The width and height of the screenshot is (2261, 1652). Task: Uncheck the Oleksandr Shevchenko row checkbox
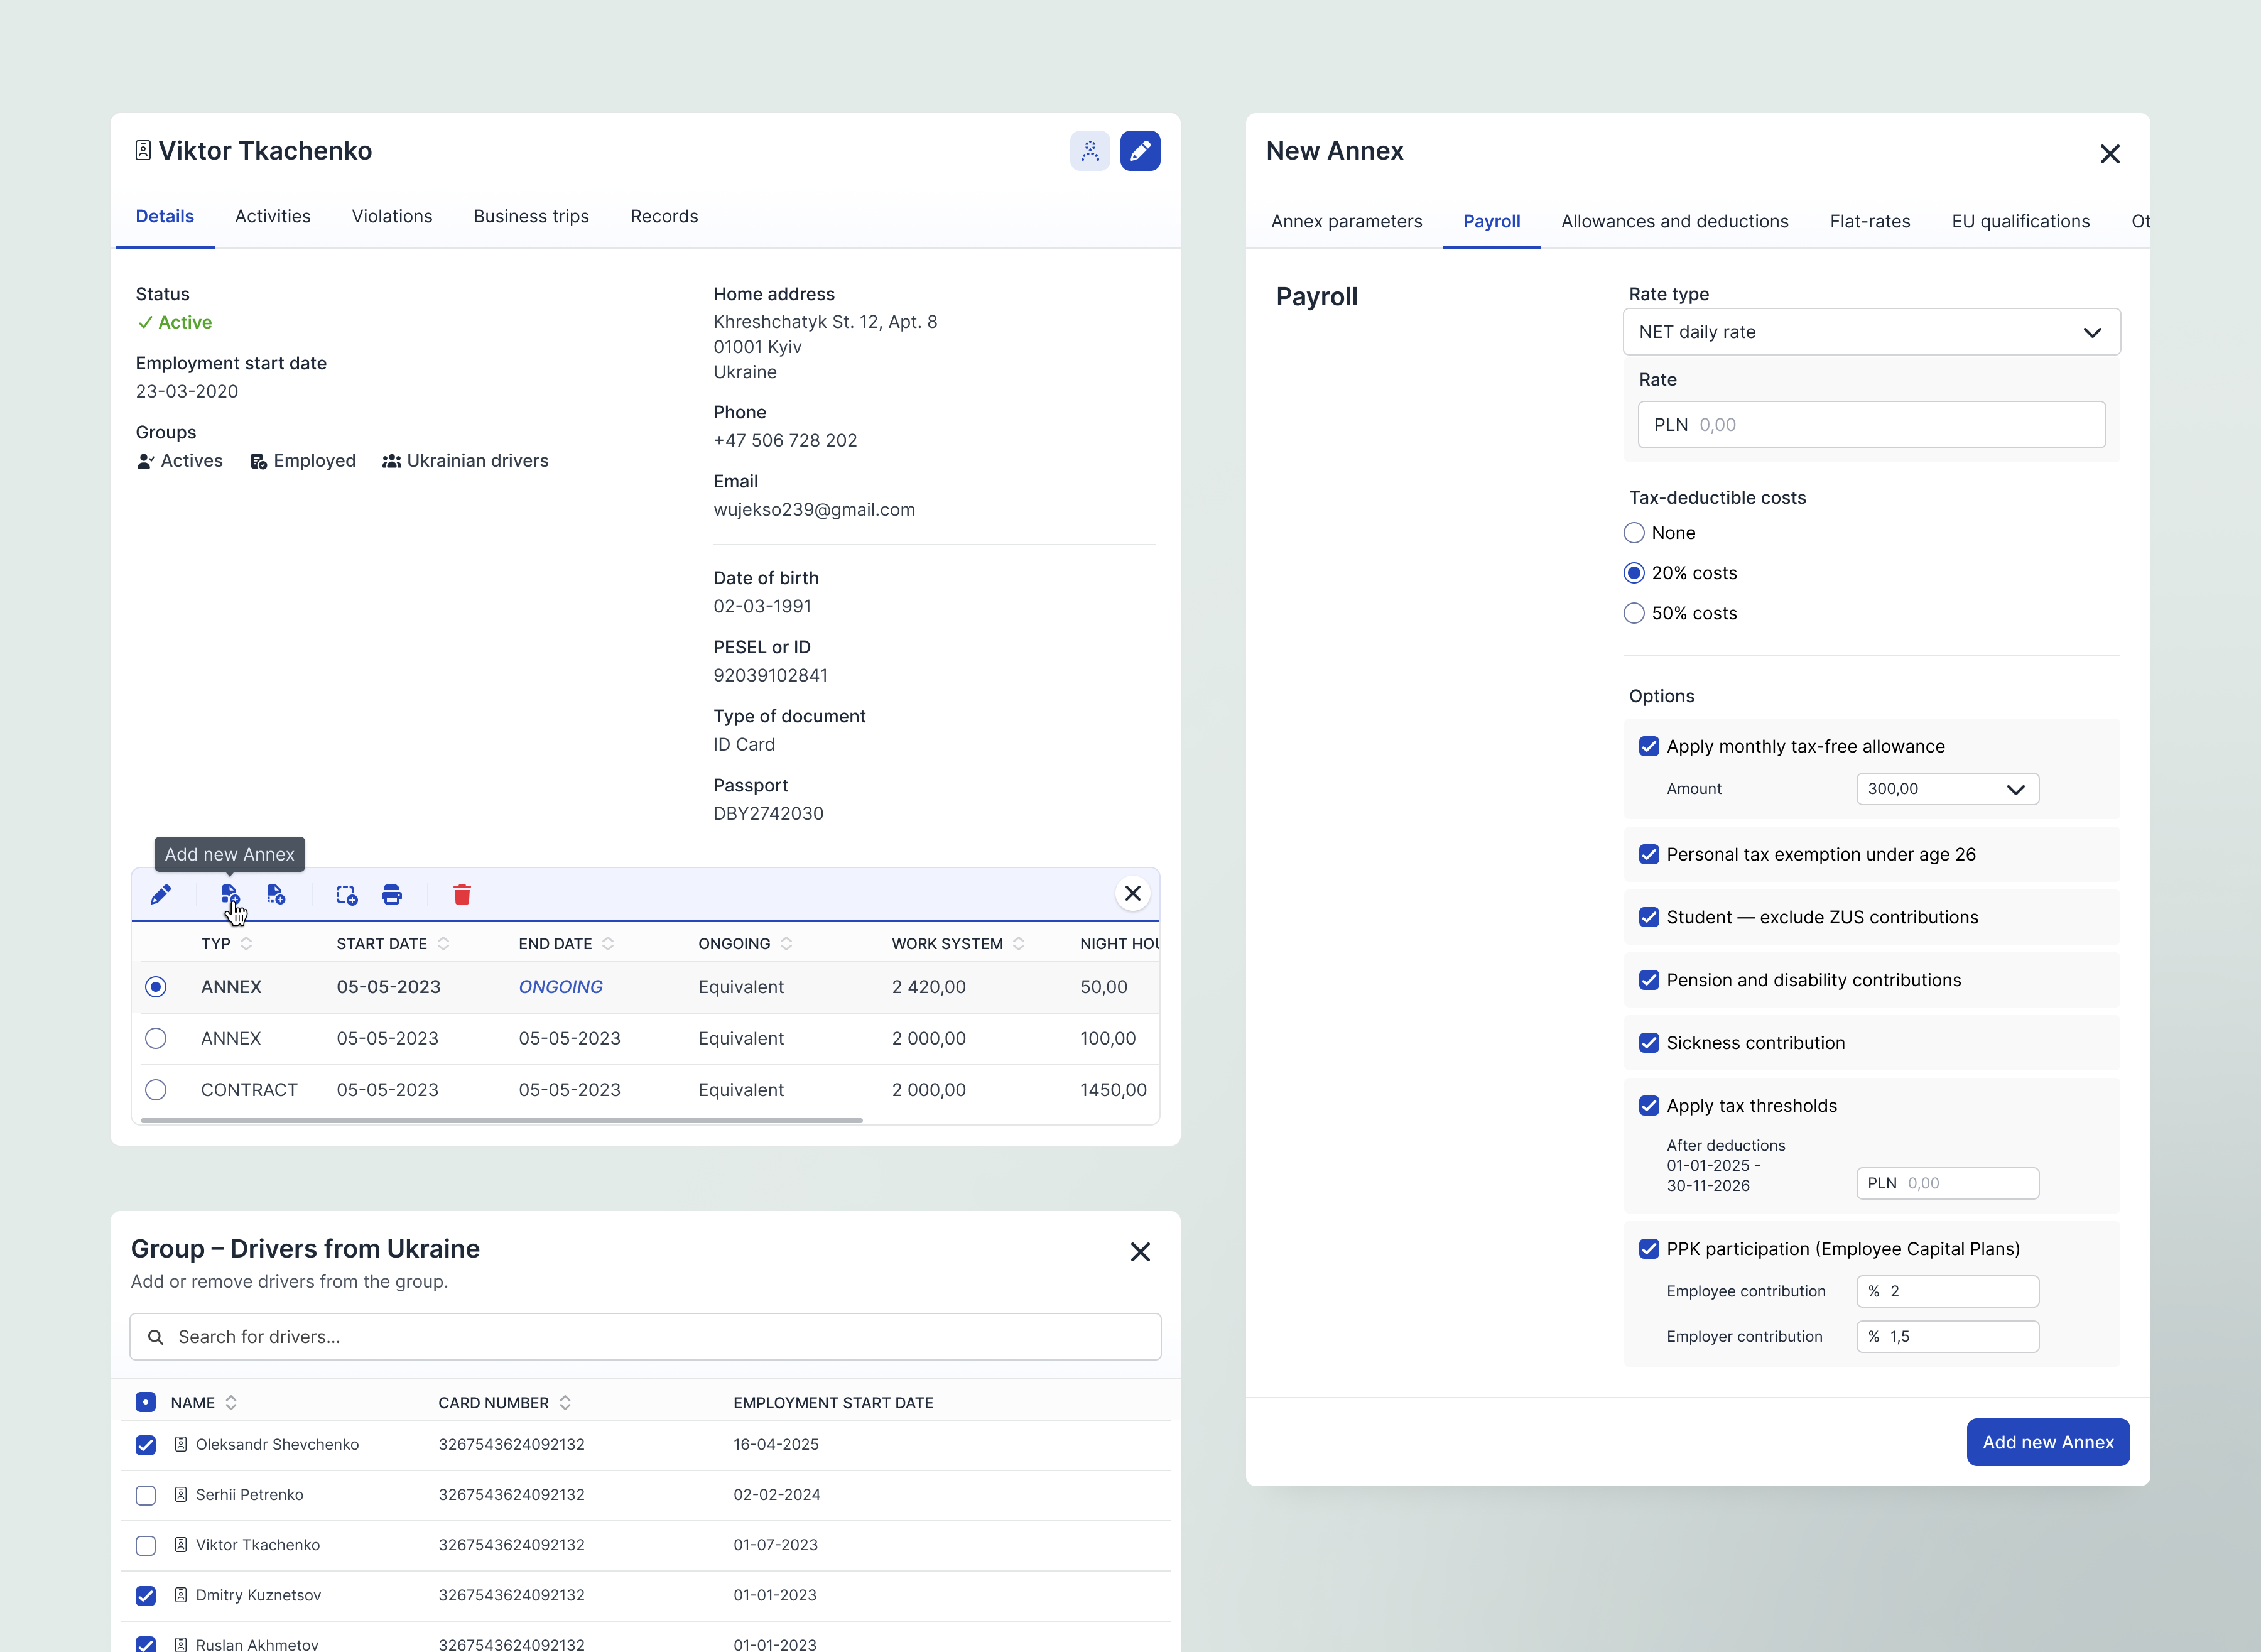(x=146, y=1445)
